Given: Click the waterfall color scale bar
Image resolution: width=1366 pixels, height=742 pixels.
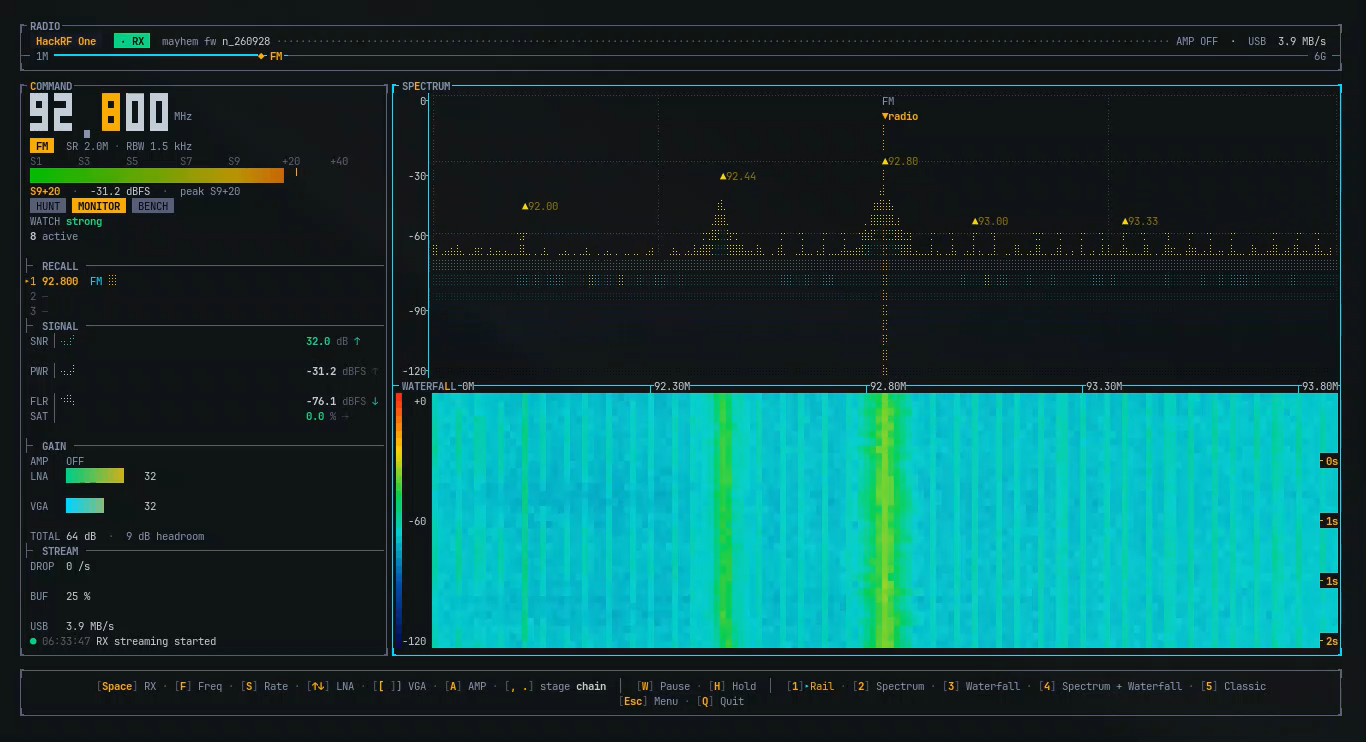Looking at the screenshot, I should point(400,520).
